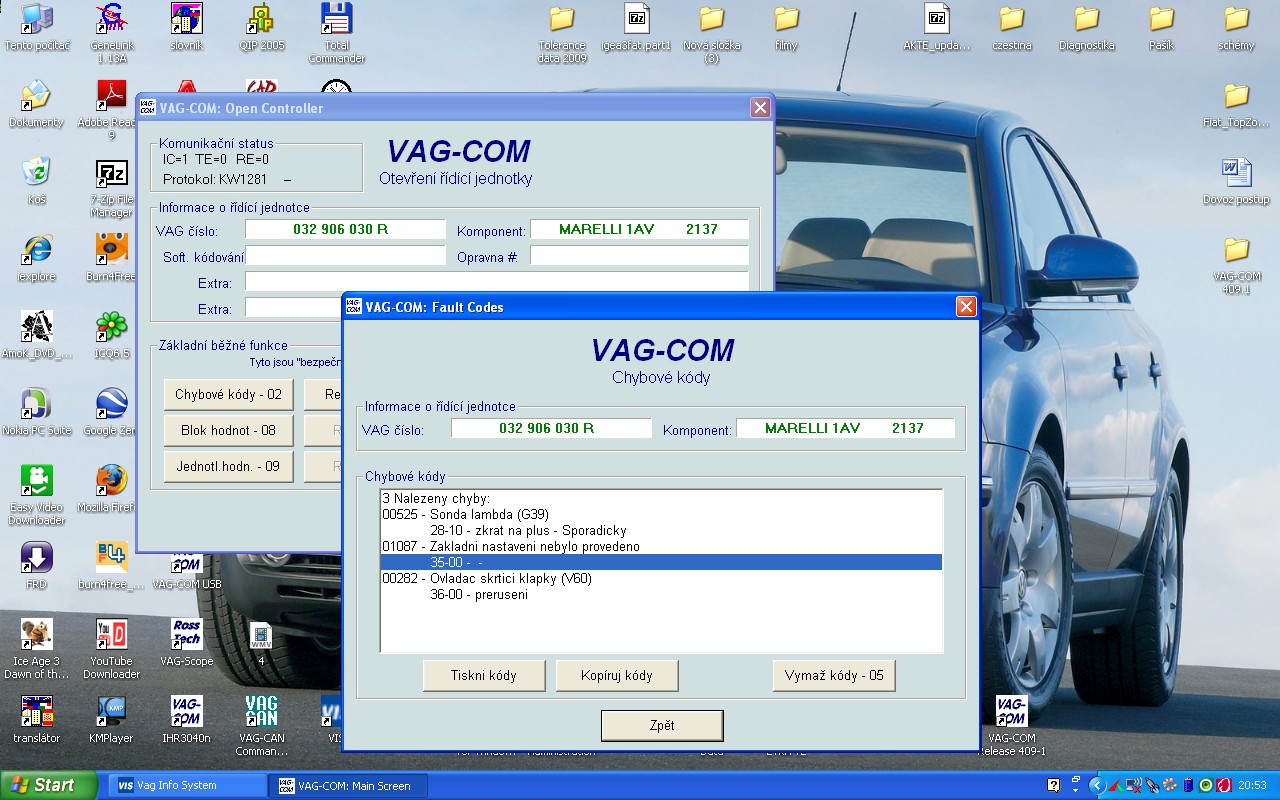Open Diagnostika folder on desktop
1280x800 pixels.
click(1087, 26)
